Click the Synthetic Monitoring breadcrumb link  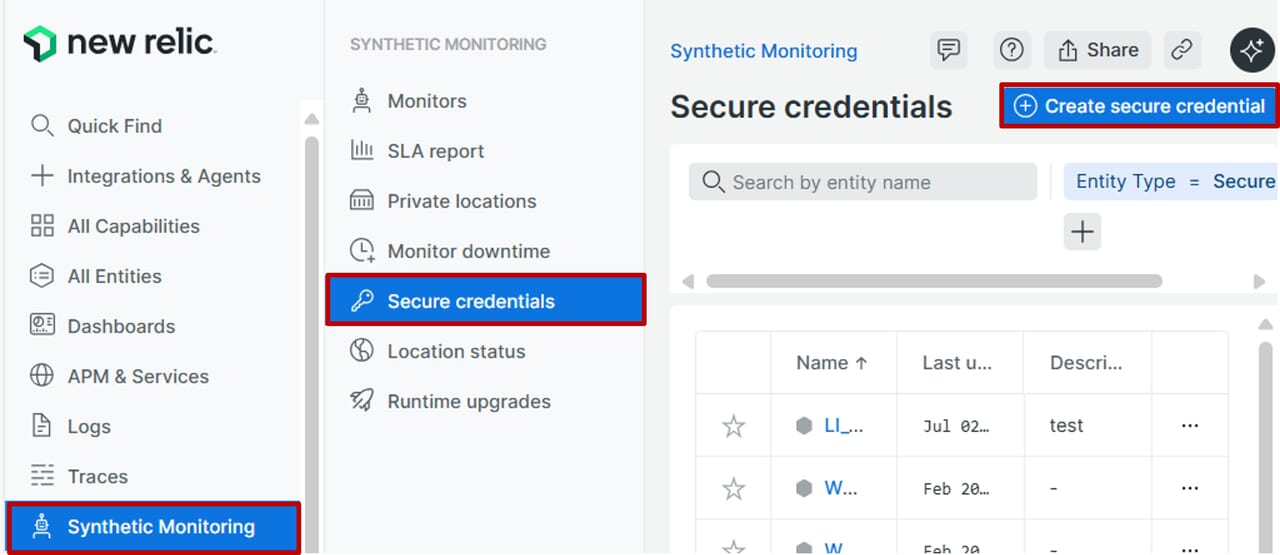[x=763, y=51]
